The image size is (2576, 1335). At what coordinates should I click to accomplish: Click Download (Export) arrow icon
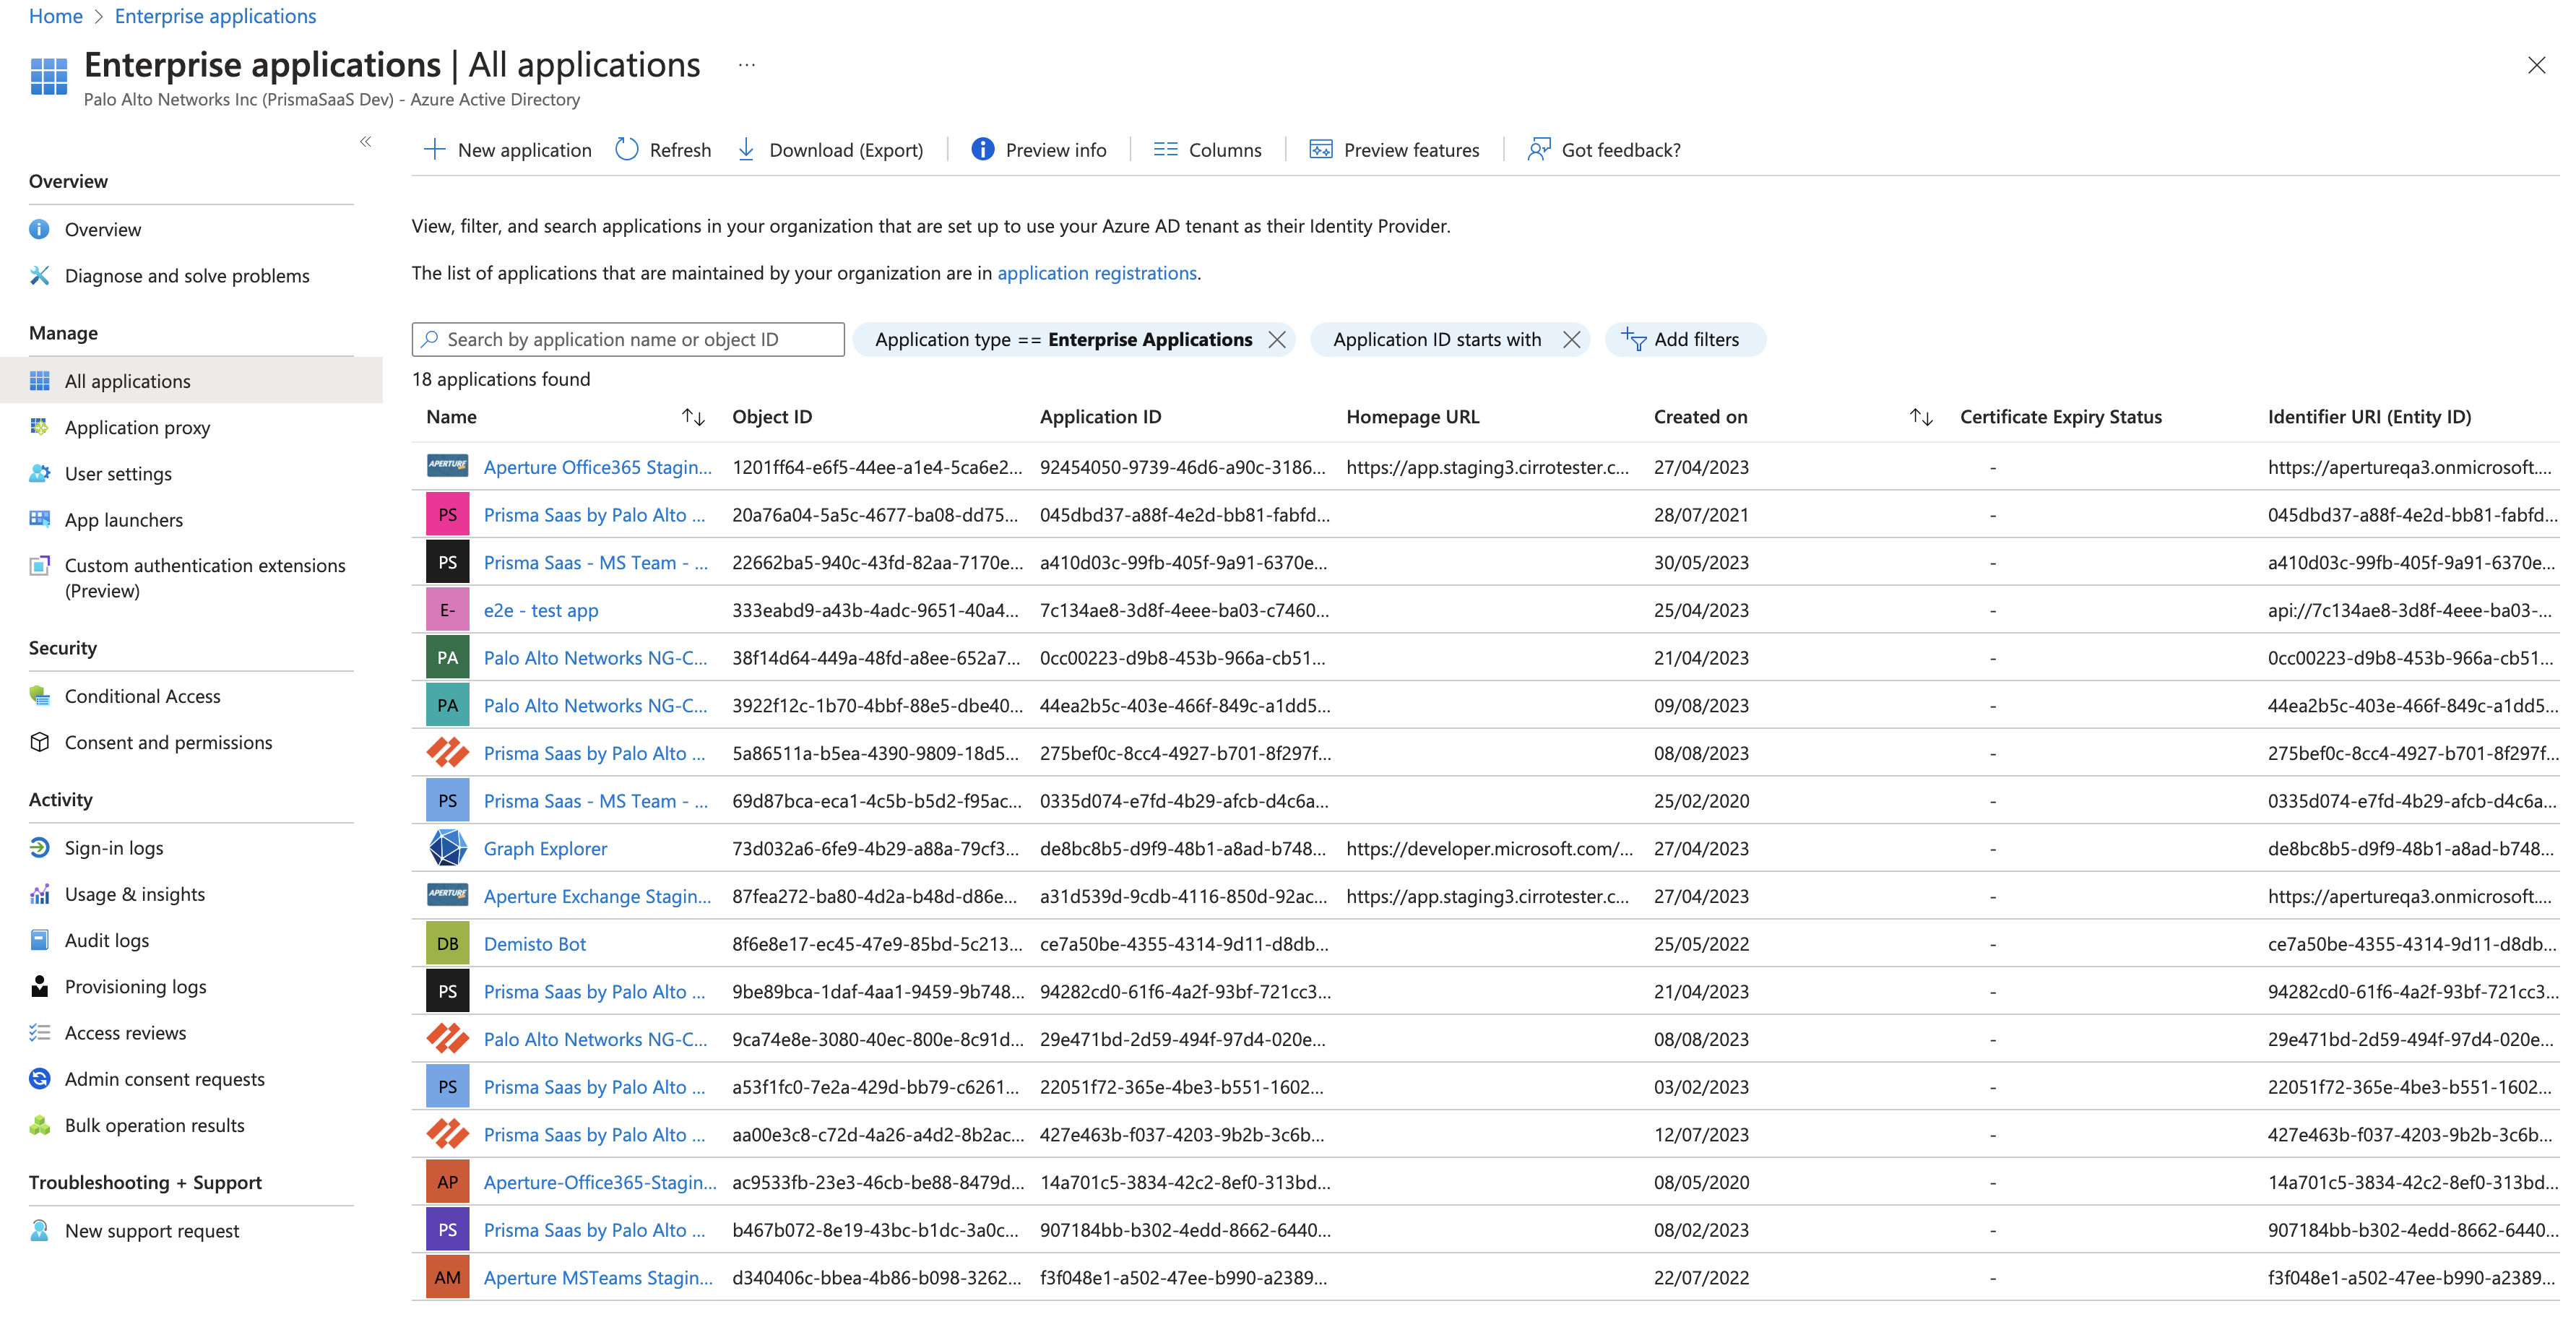746,150
